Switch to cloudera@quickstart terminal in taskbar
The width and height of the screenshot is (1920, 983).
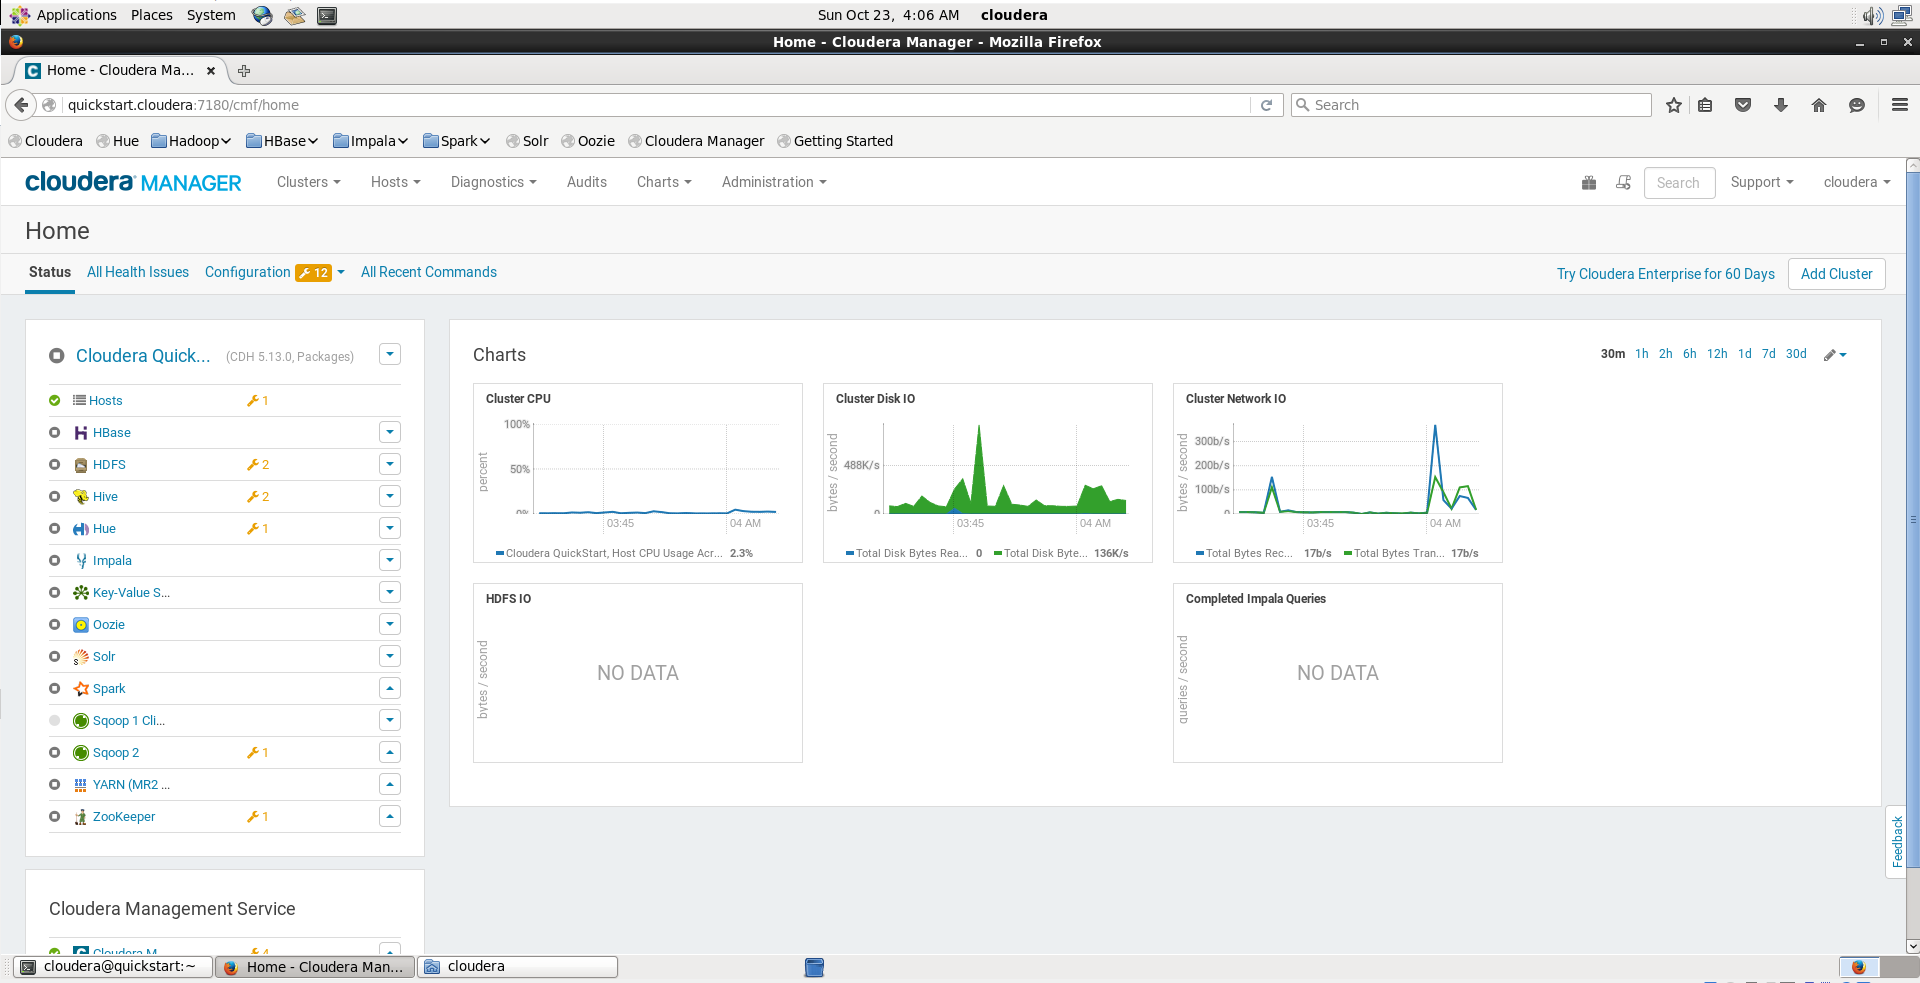point(113,967)
